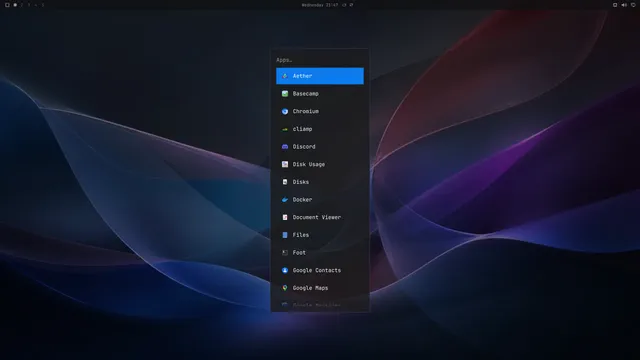This screenshot has height=360, width=640.
Task: Click the Basecamp green icon
Action: [285, 93]
